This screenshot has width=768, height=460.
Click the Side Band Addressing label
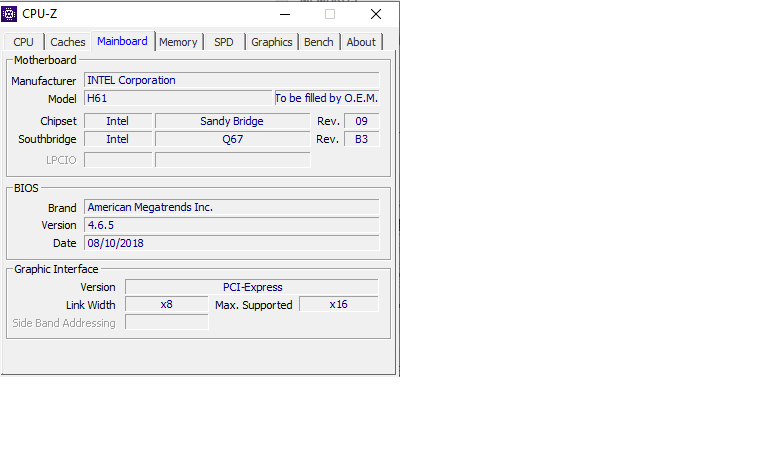[x=64, y=323]
